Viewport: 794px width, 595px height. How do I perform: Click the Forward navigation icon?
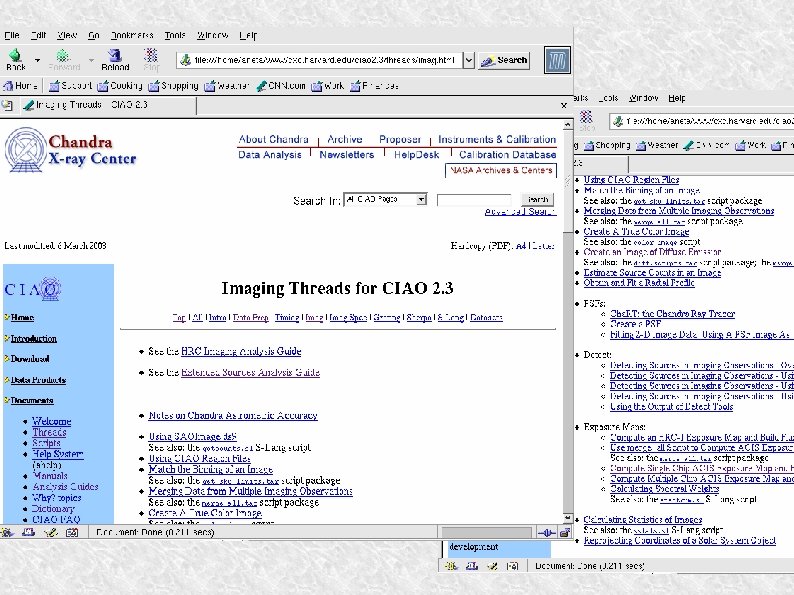coord(63,55)
